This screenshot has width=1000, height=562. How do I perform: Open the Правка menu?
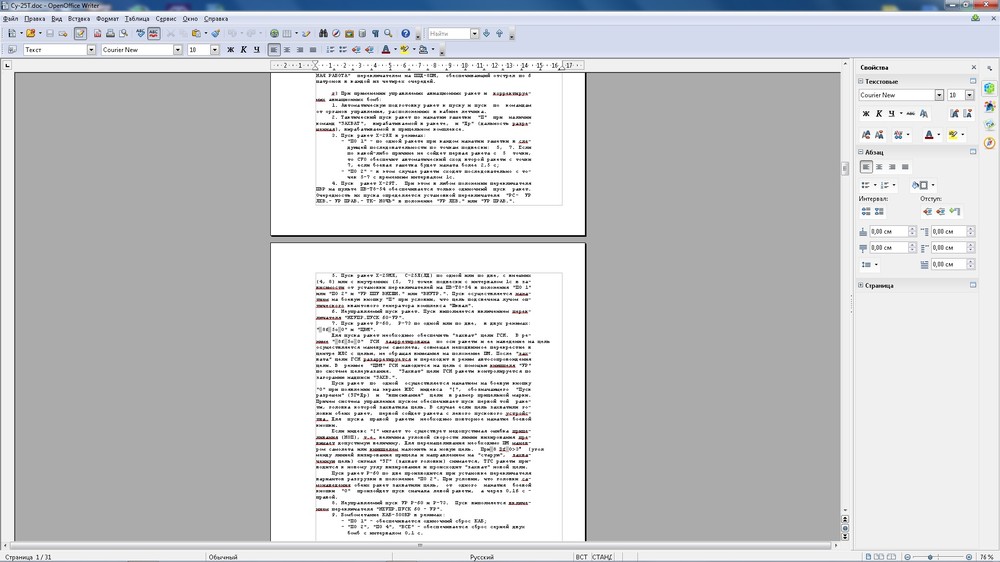click(x=34, y=18)
